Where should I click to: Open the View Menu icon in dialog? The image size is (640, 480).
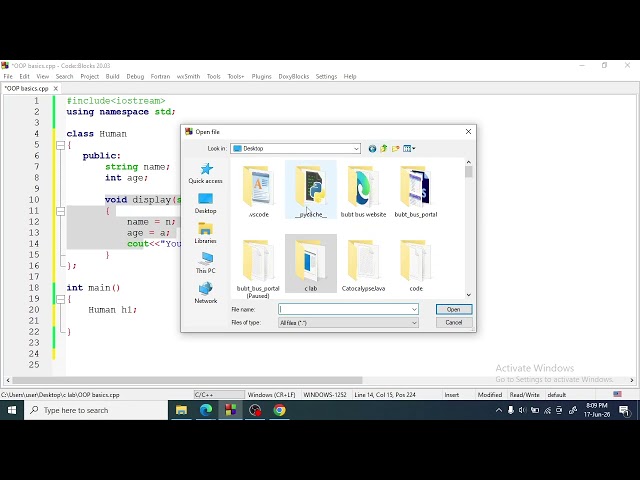pyautogui.click(x=409, y=149)
